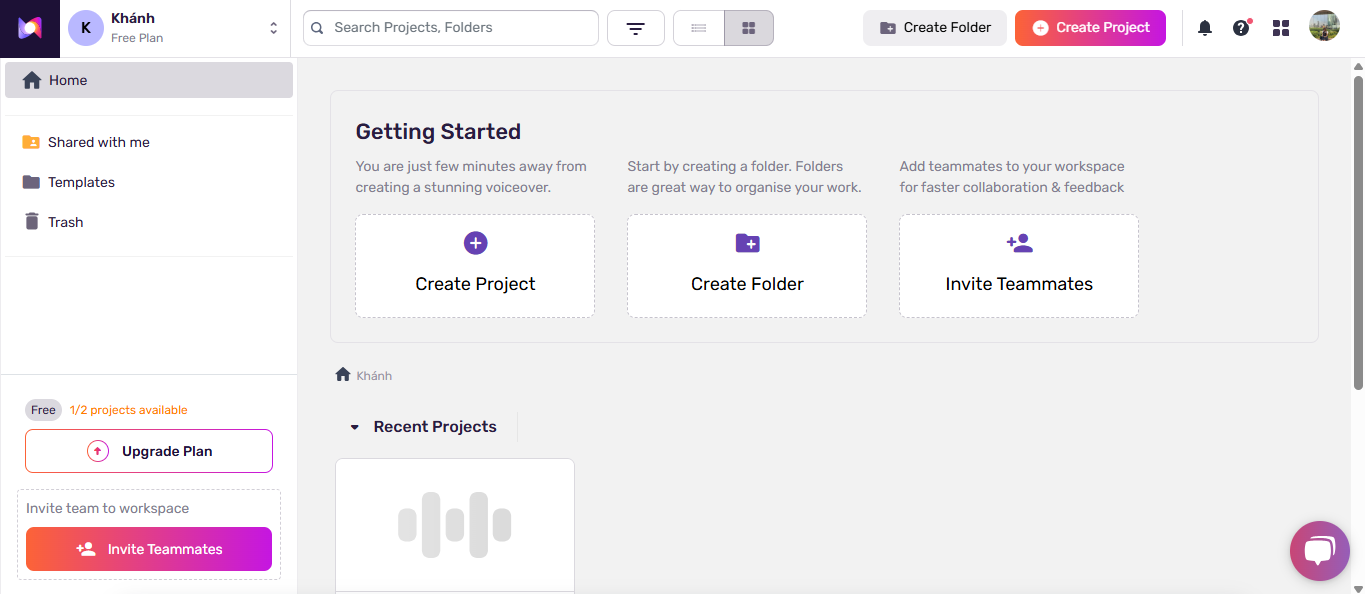Collapse the Recent Projects section

(x=354, y=427)
